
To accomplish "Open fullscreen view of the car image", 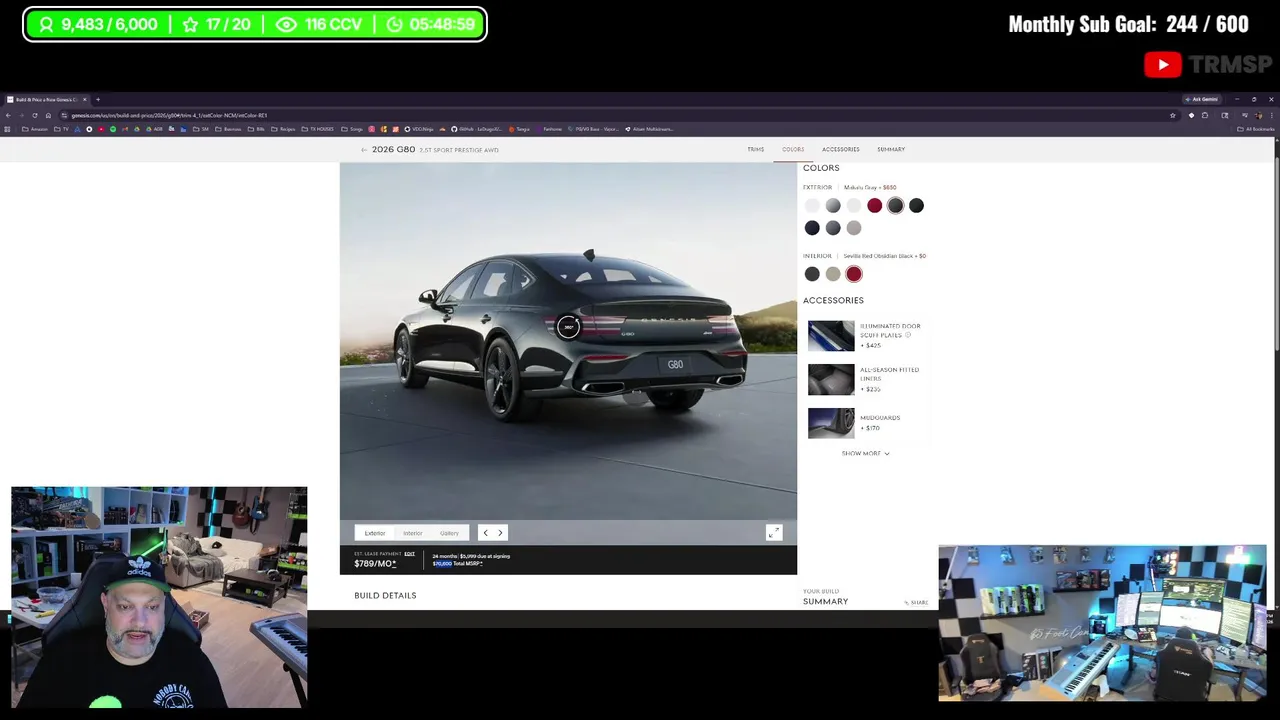I will [x=773, y=533].
